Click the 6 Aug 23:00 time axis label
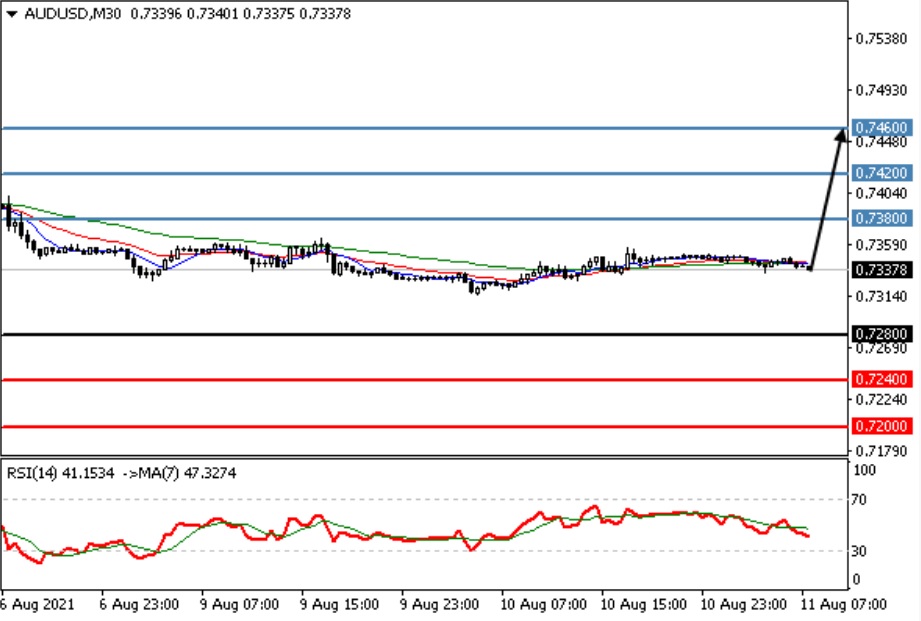The width and height of the screenshot is (921, 621). click(x=139, y=604)
